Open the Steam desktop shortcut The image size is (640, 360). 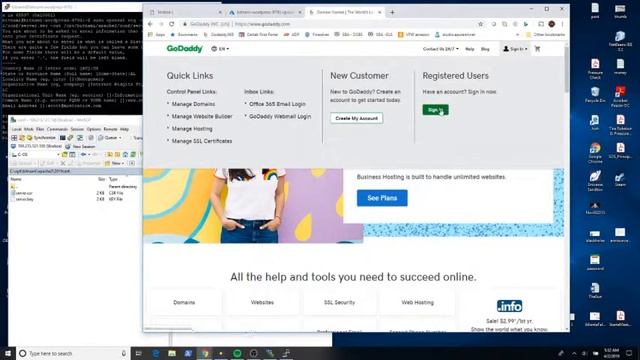point(620,179)
